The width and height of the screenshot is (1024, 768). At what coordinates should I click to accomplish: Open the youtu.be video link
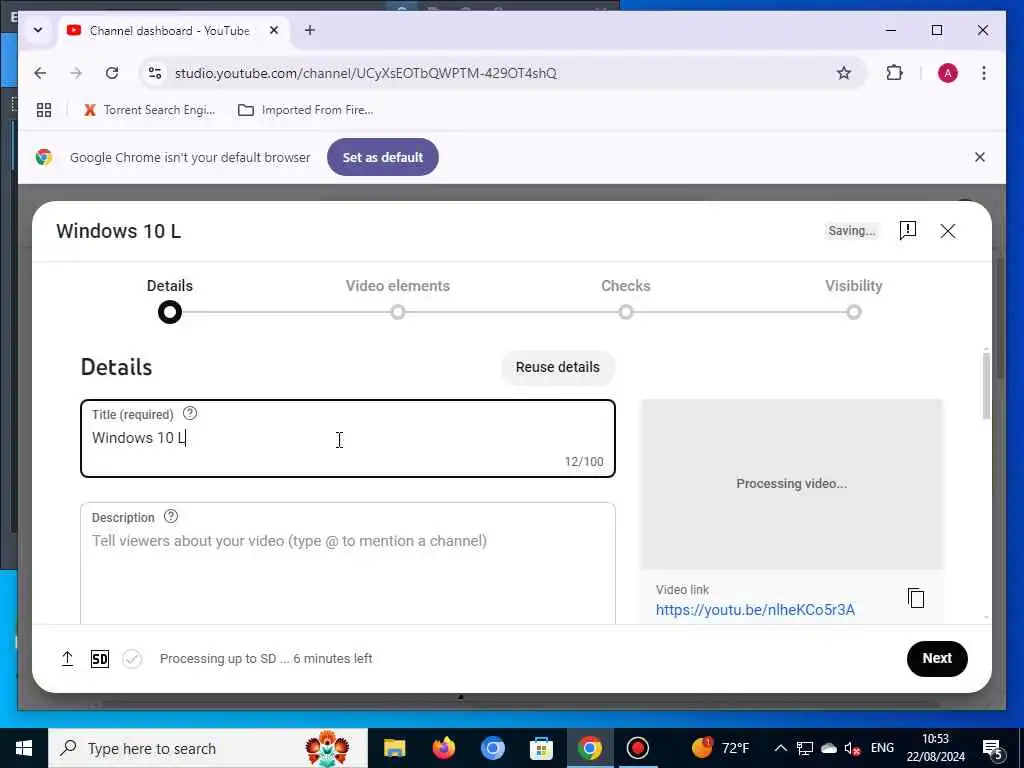click(755, 610)
